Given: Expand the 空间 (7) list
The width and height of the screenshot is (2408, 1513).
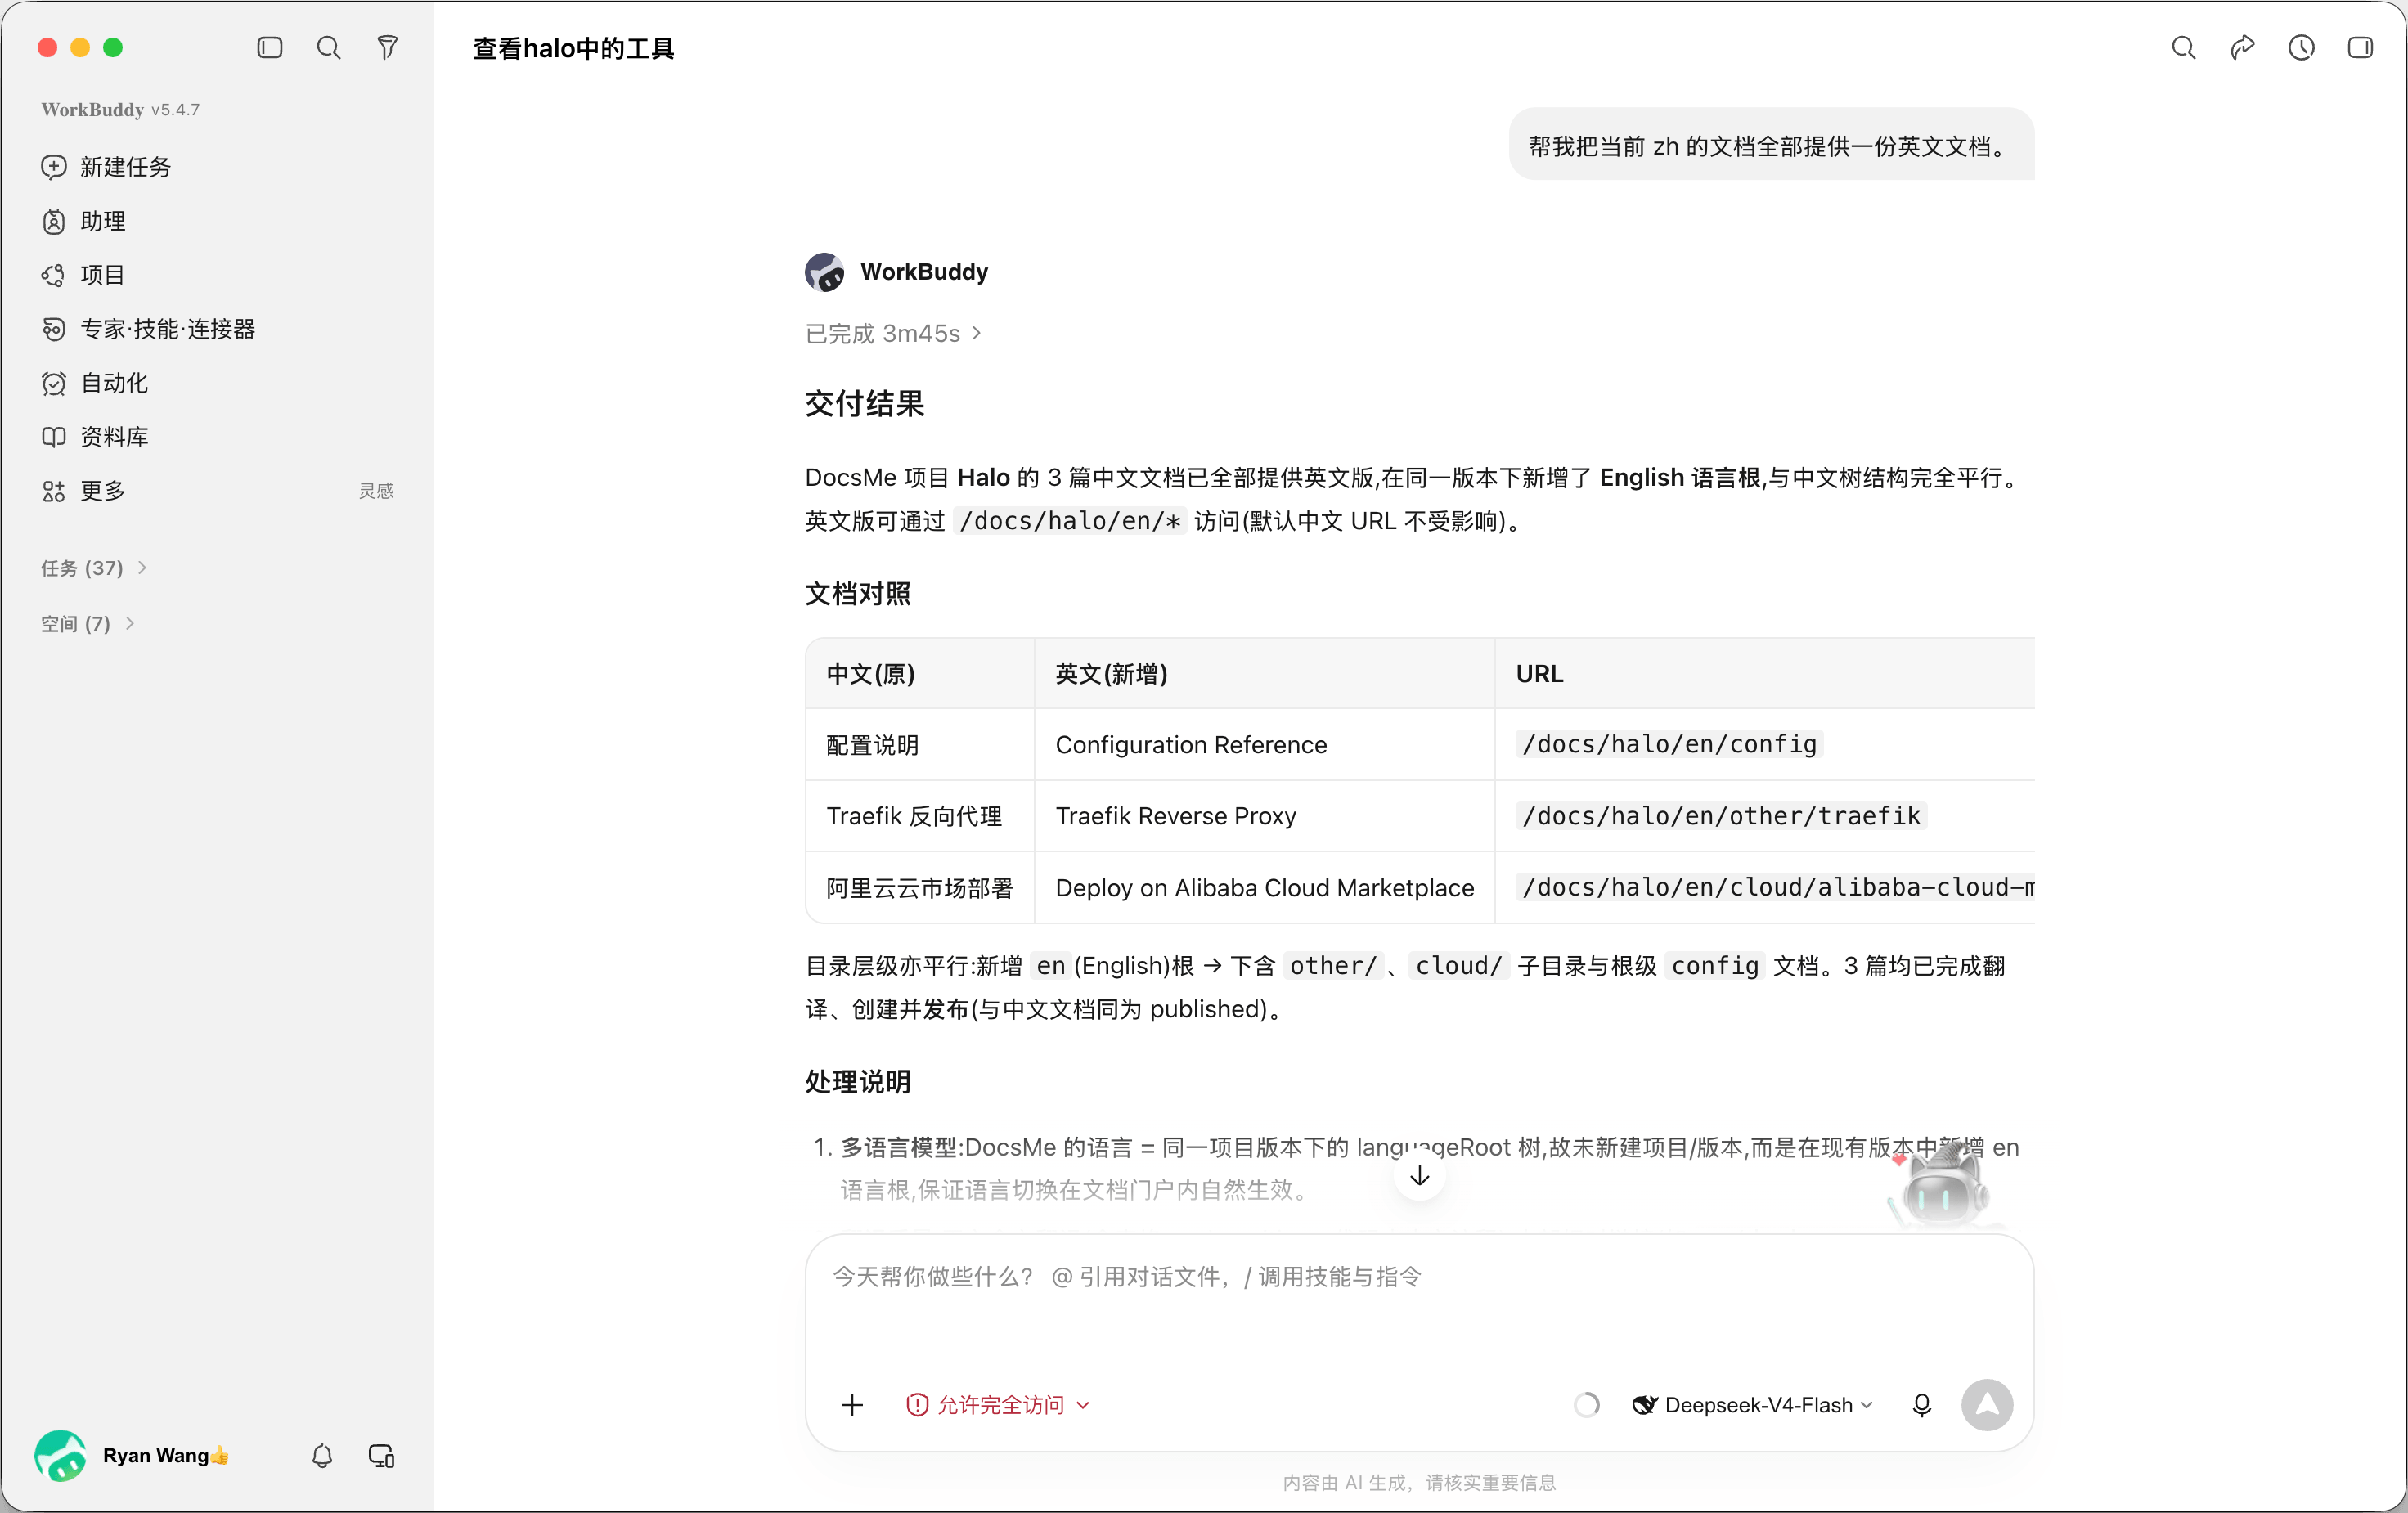Looking at the screenshot, I should [x=88, y=624].
